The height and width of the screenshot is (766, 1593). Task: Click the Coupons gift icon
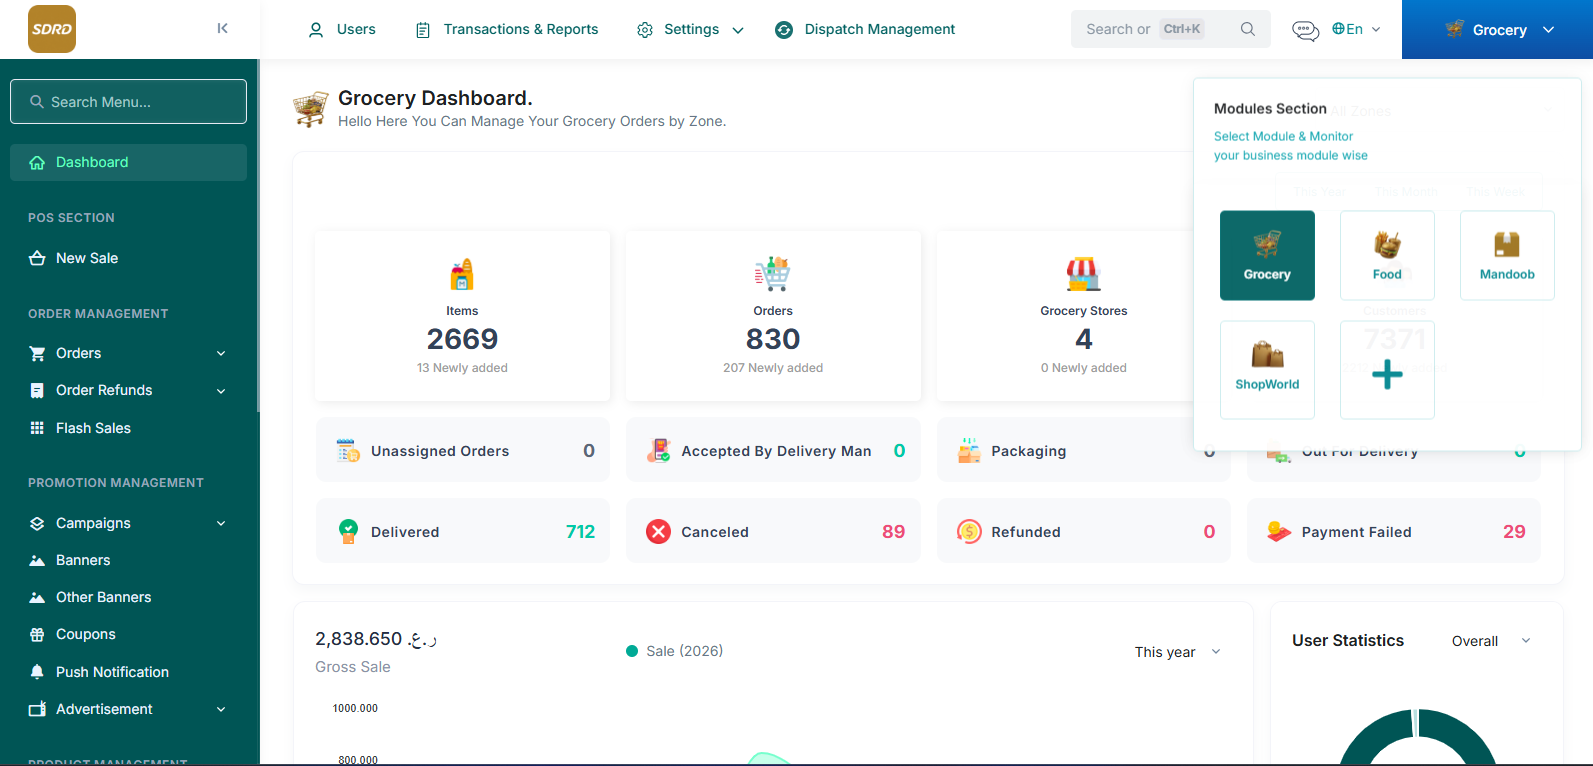[37, 634]
